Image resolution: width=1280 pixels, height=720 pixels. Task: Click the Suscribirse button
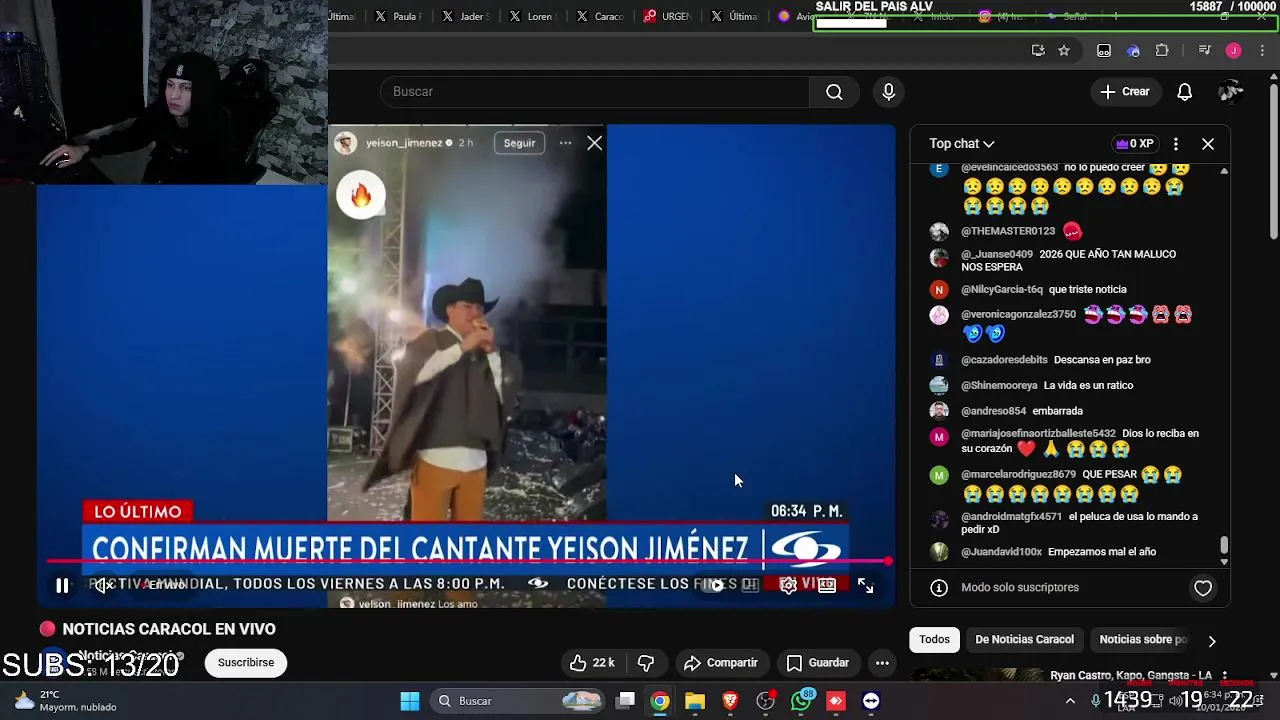246,663
